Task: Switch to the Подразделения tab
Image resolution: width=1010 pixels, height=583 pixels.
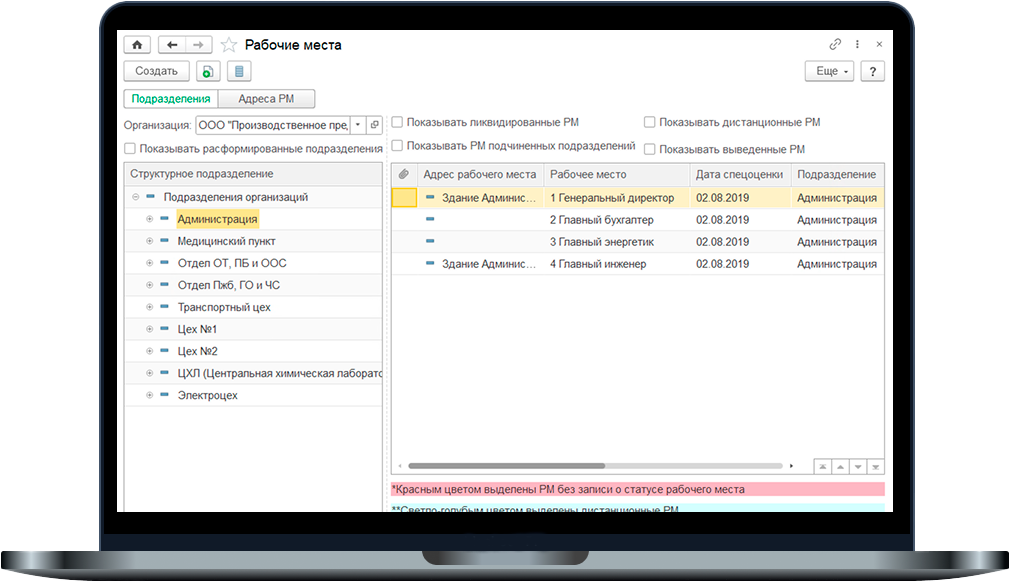Action: 171,99
